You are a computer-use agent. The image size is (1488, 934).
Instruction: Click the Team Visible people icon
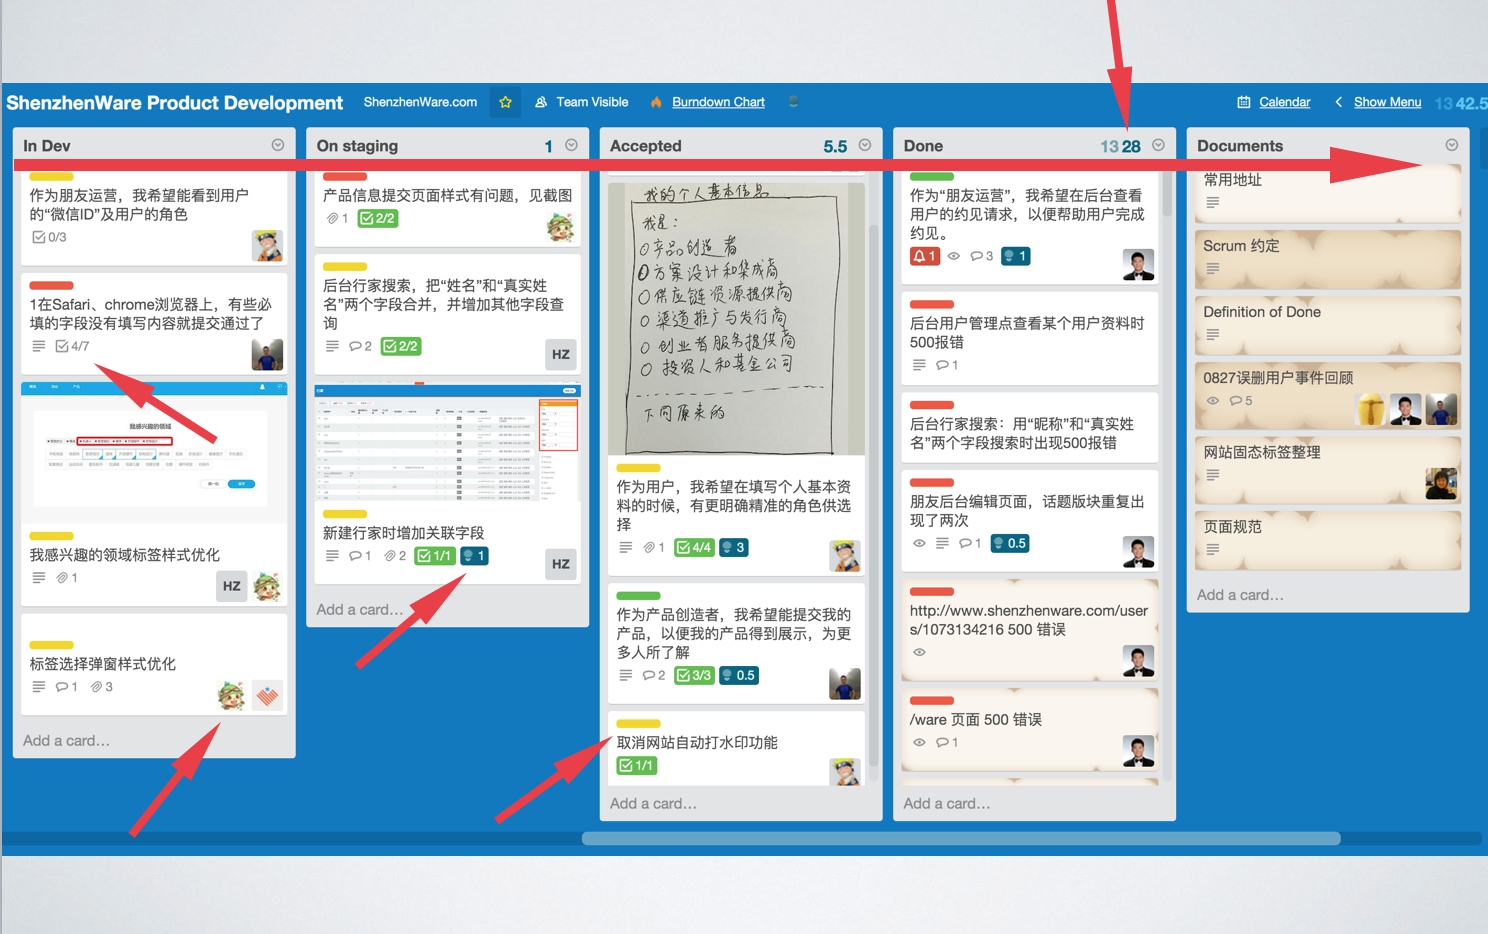tap(541, 102)
